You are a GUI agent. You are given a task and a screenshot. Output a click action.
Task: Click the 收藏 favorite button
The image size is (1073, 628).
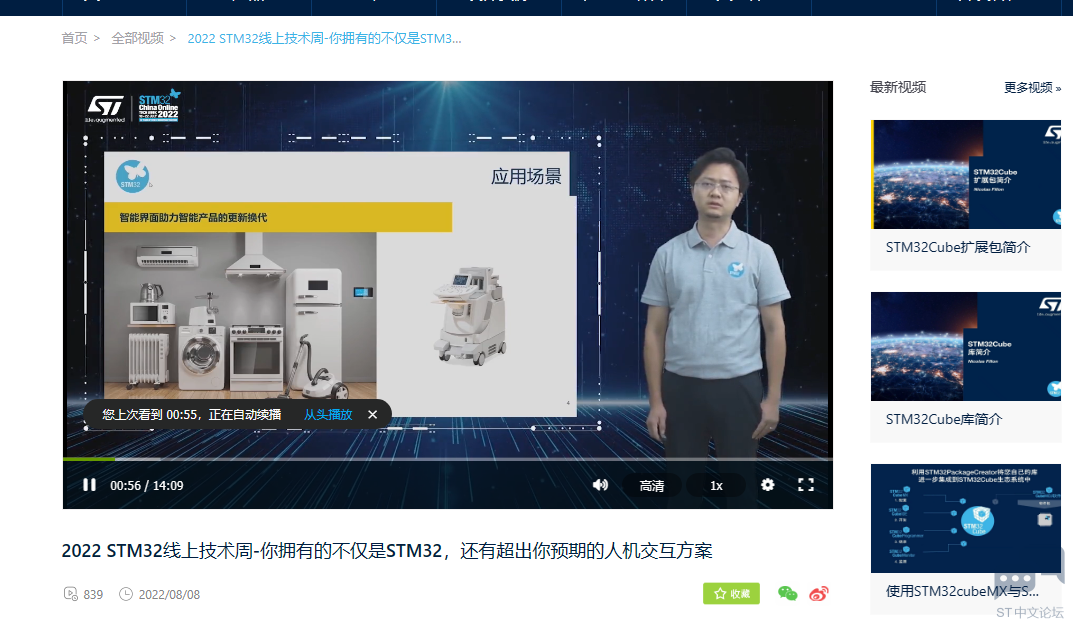[732, 594]
